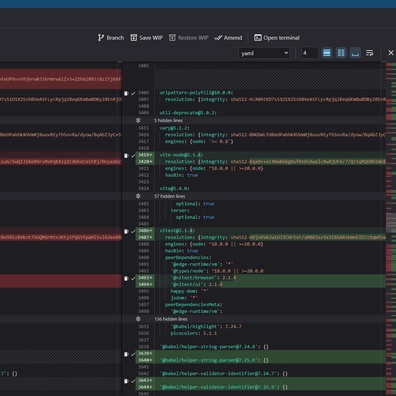The height and width of the screenshot is (396, 396).
Task: Click the Restore WIP toolbar item
Action: pyautogui.click(x=188, y=38)
